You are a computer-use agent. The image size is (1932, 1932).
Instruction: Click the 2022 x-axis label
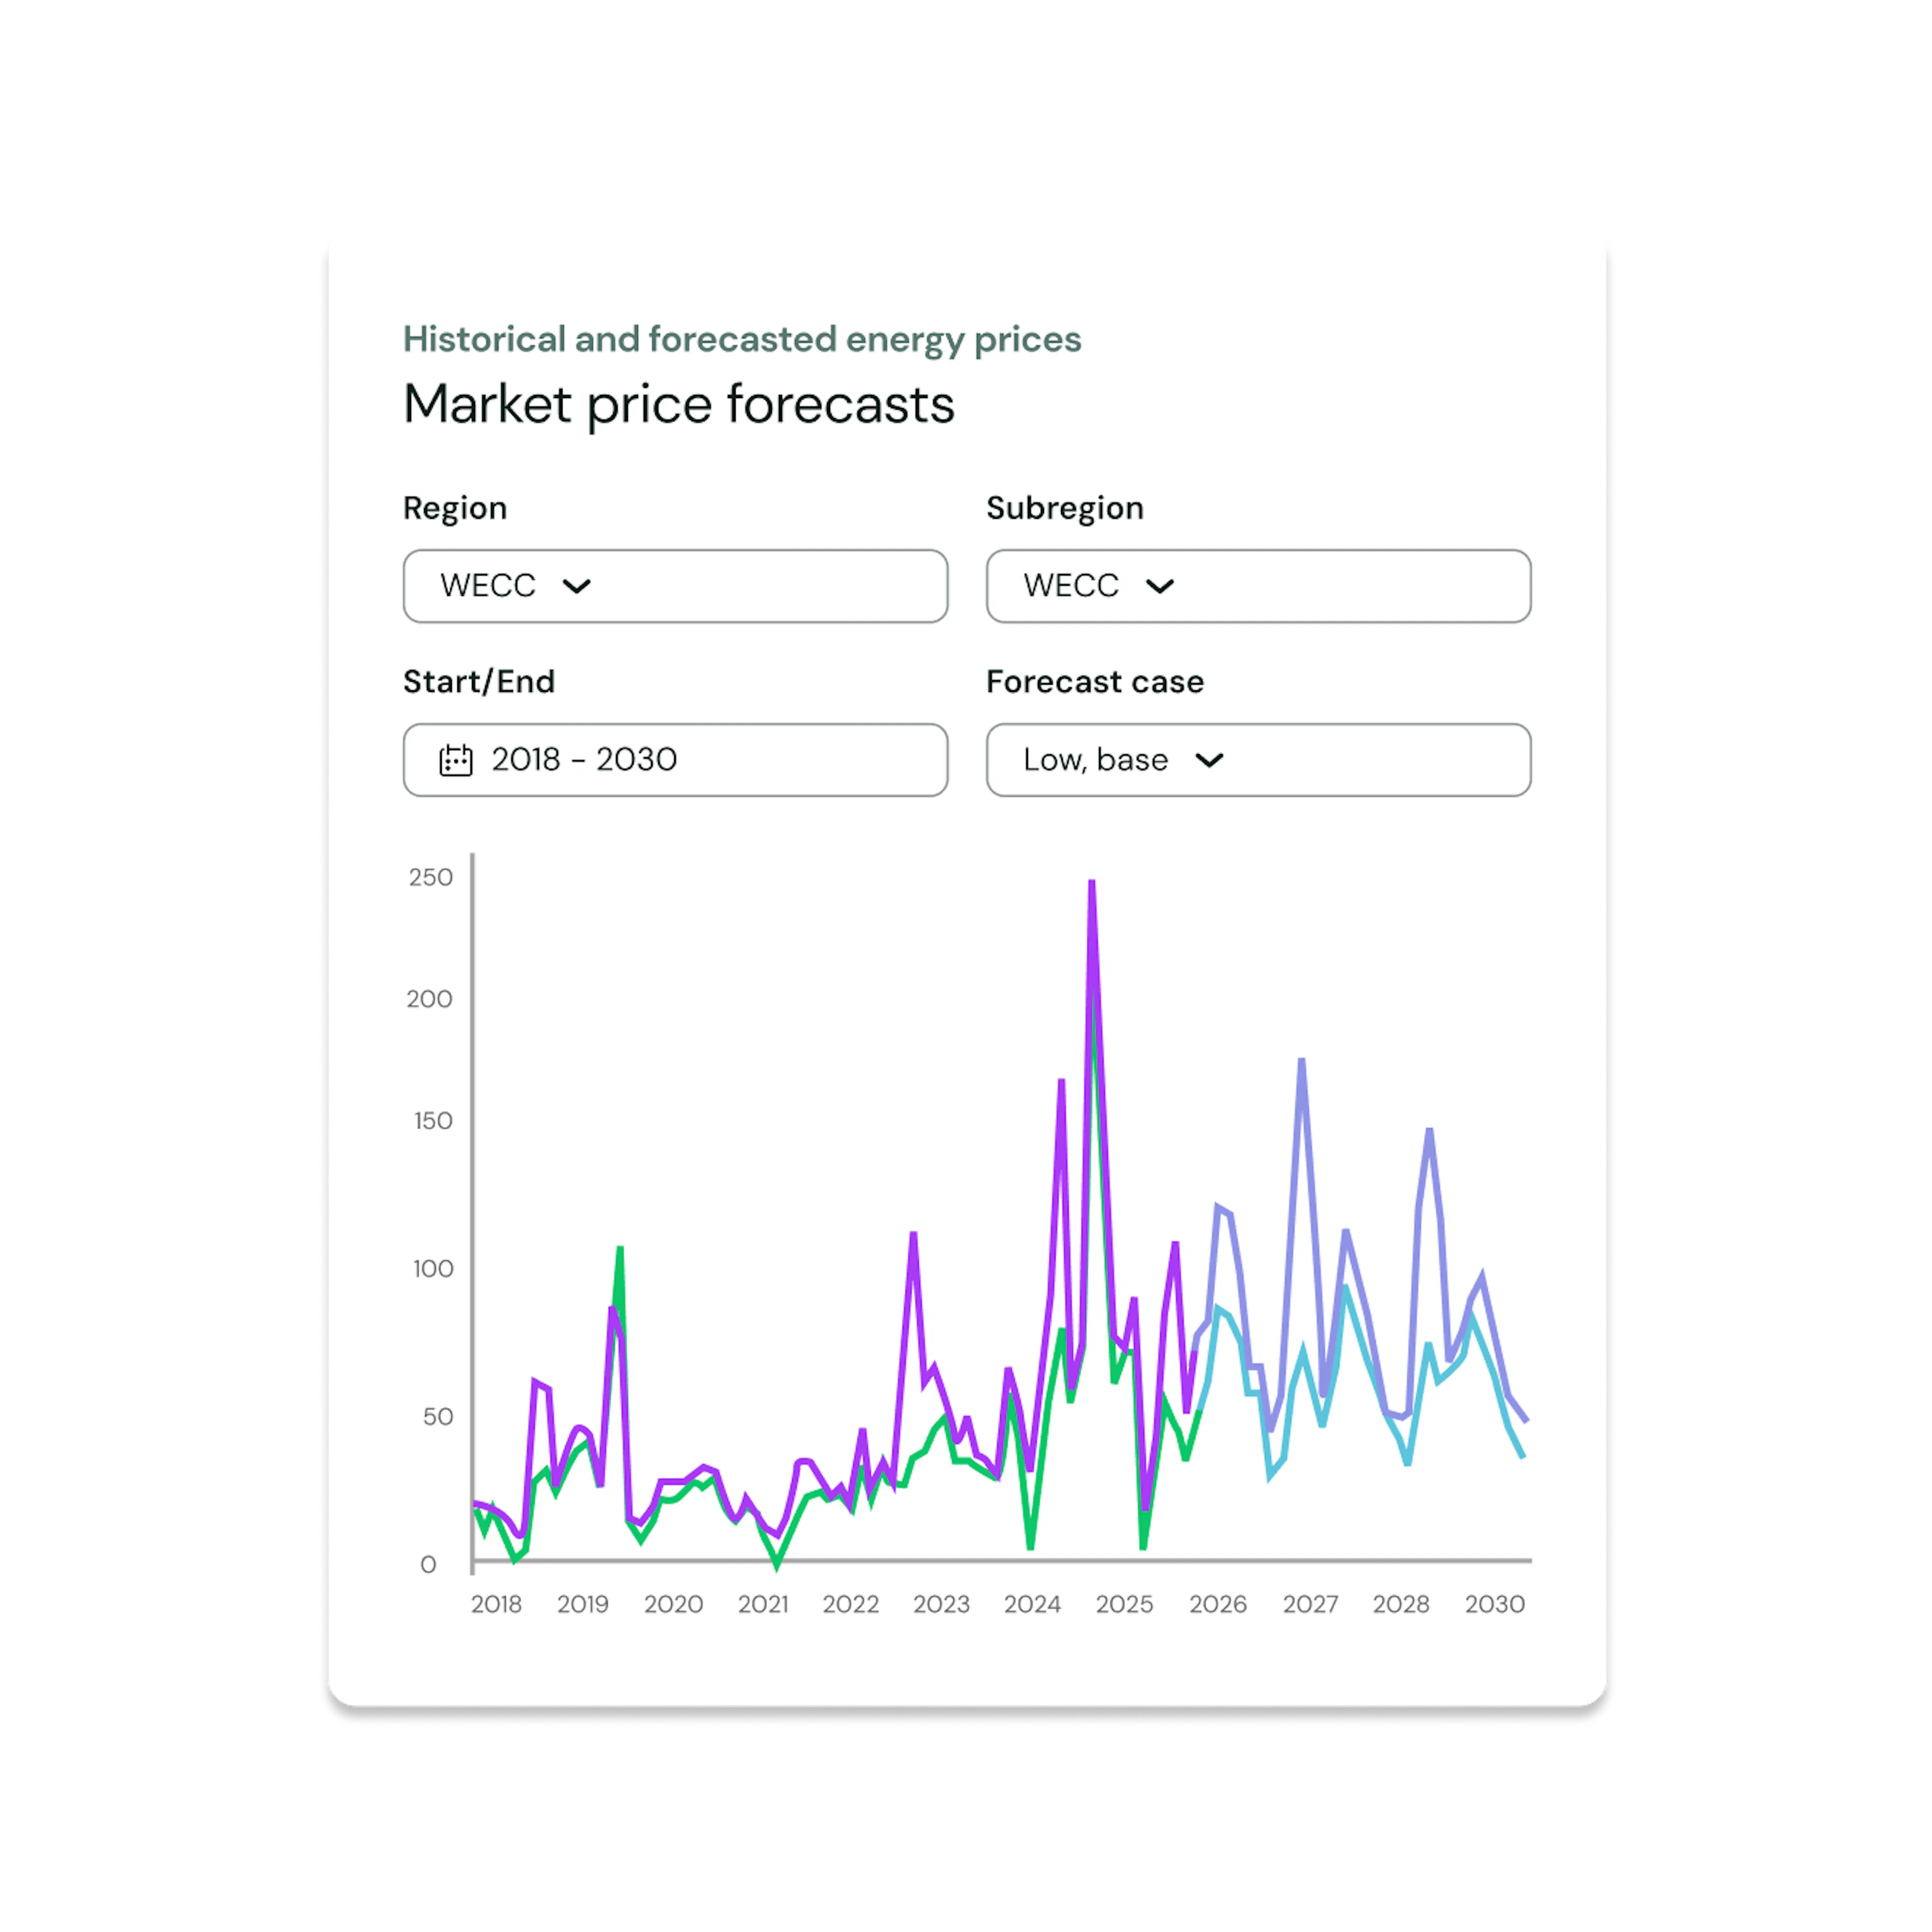click(x=851, y=1605)
